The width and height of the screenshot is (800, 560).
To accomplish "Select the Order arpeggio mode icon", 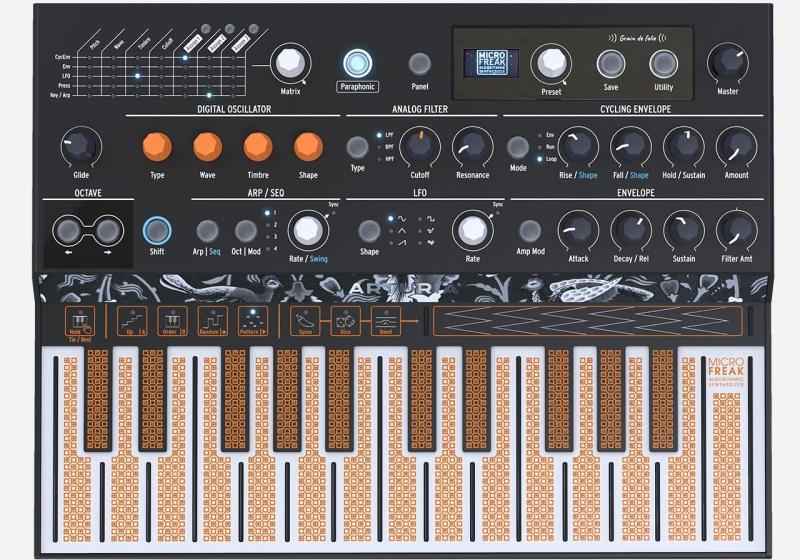I will 172,321.
